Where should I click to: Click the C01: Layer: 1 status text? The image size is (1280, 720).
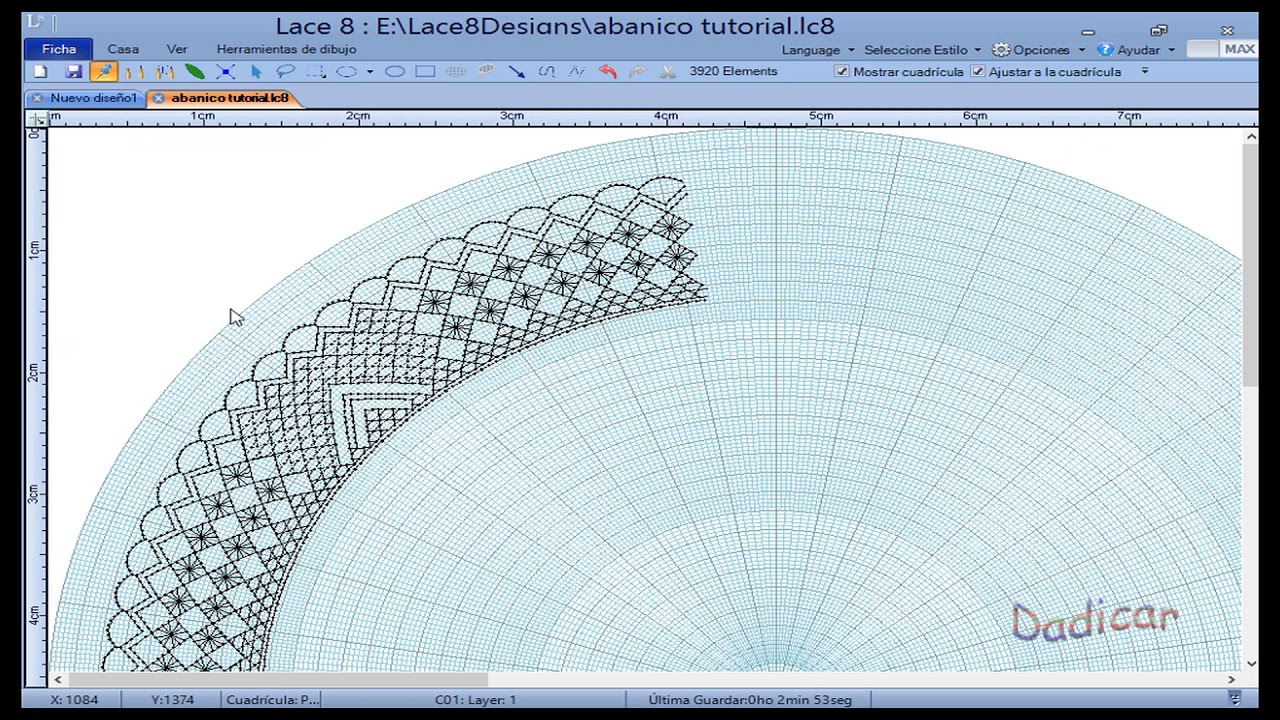[x=475, y=700]
